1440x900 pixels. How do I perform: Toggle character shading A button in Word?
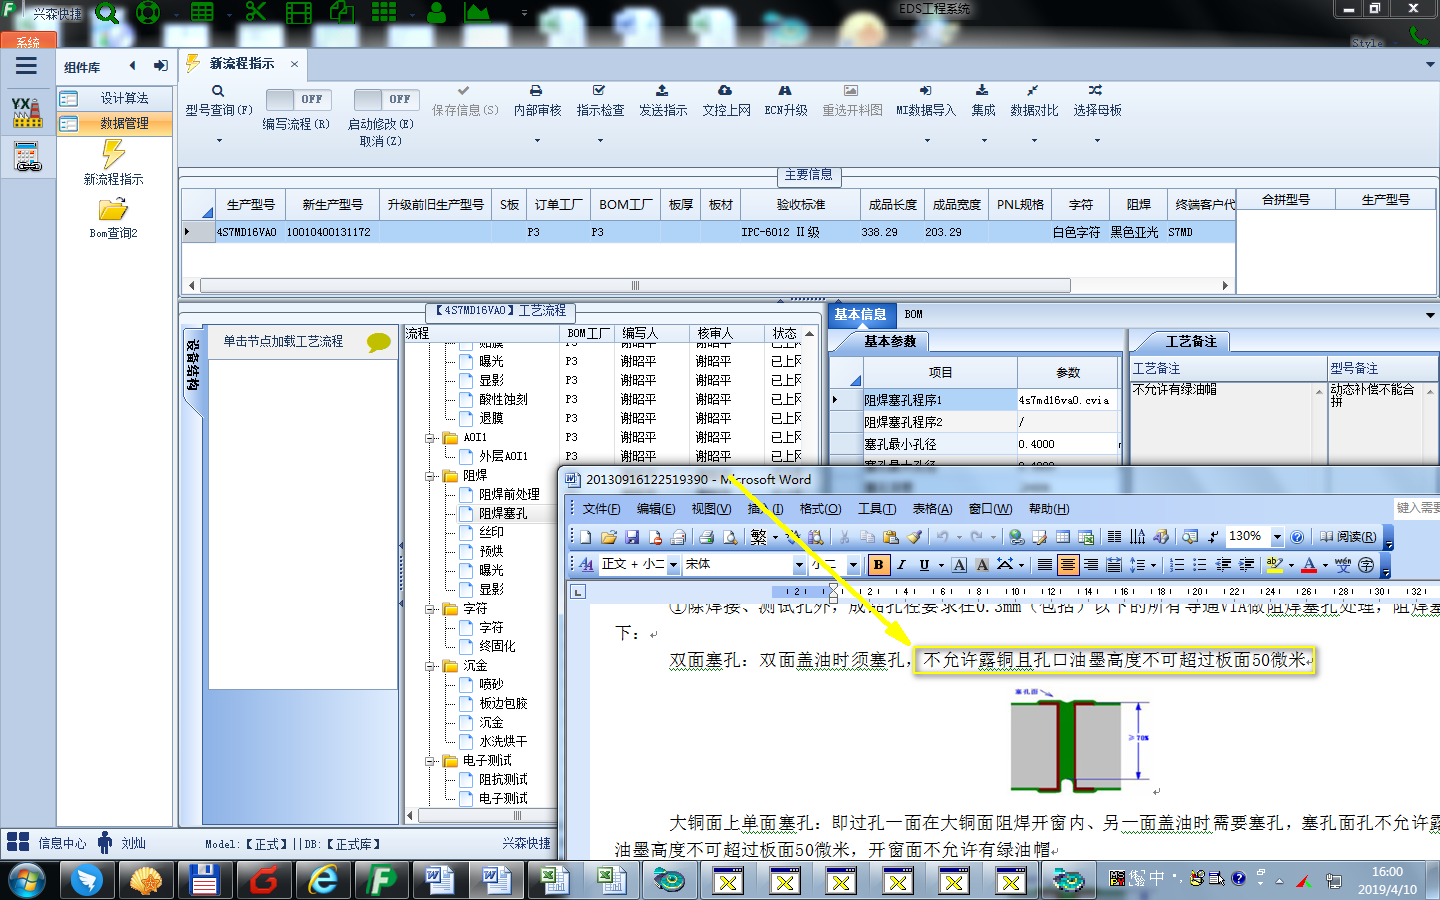pos(982,565)
